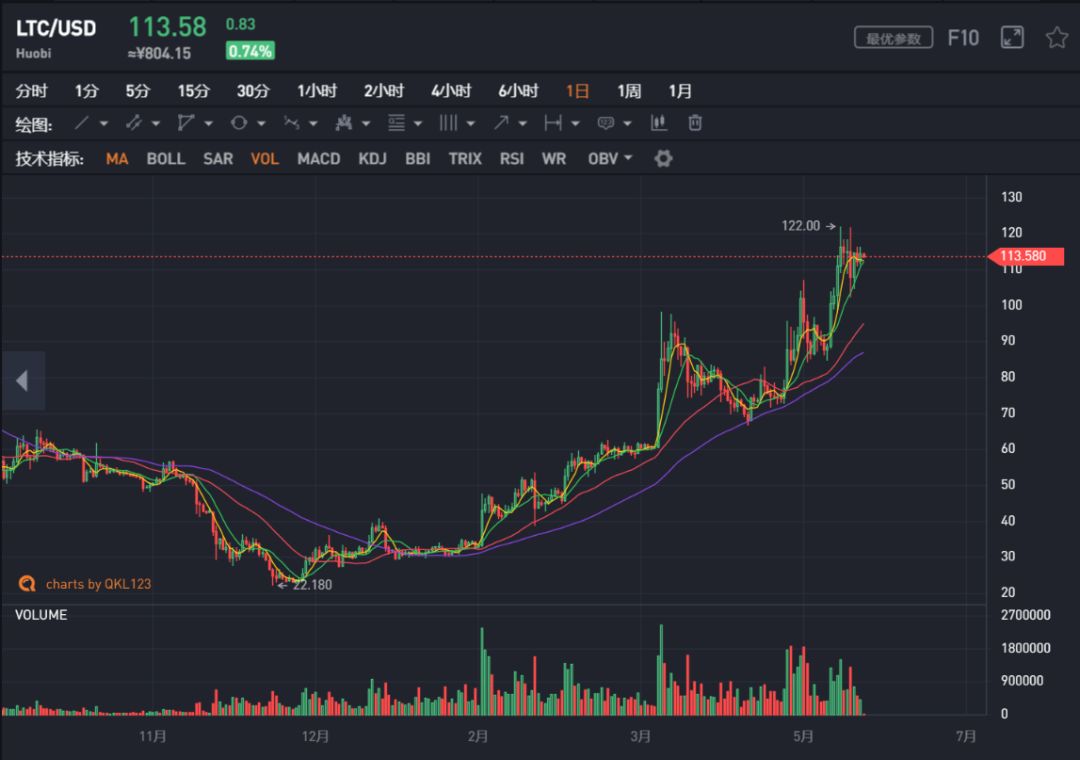Switch to the 1月 monthly tab
Image resolution: width=1080 pixels, height=760 pixels.
(x=680, y=91)
